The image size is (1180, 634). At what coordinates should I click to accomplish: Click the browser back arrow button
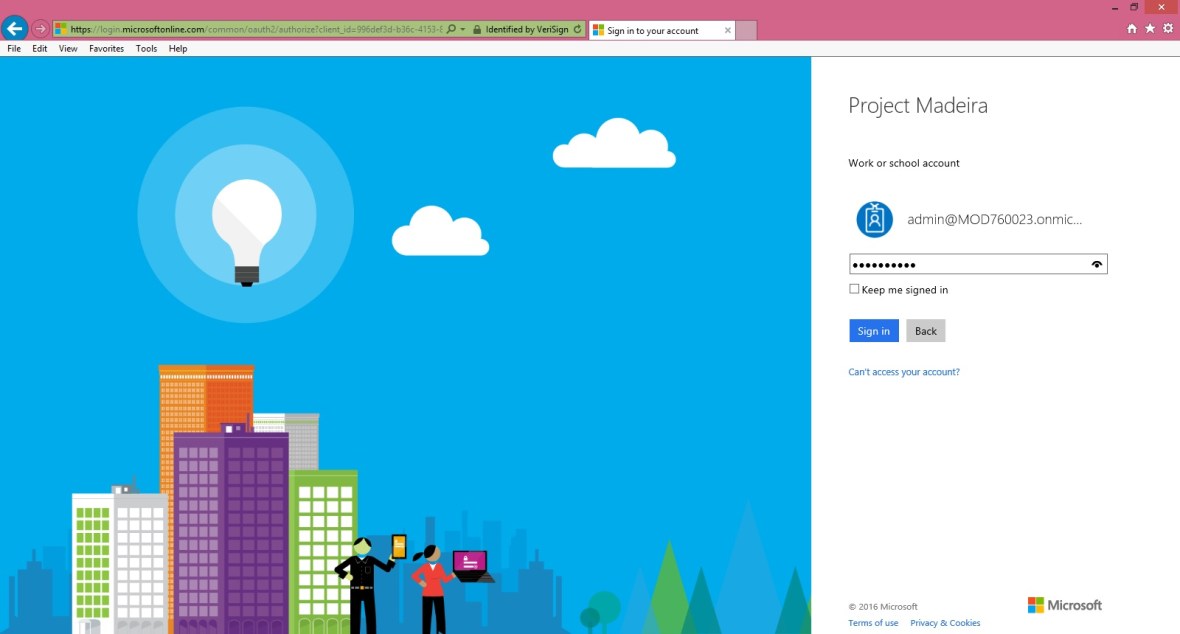(15, 28)
